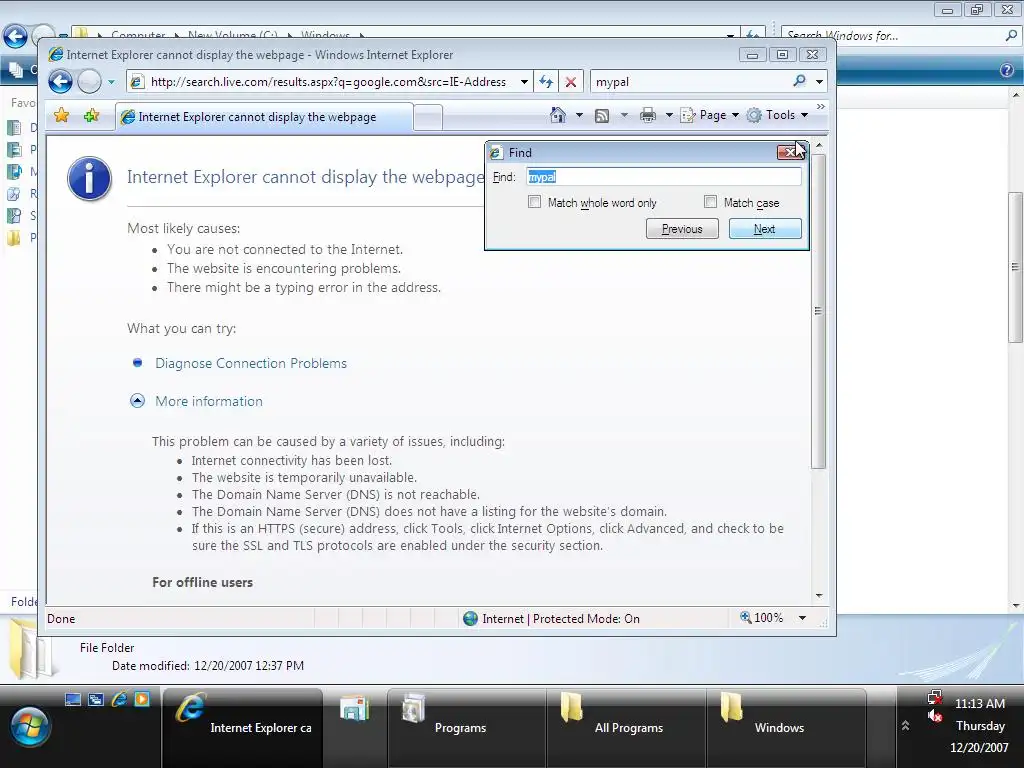Click the blue info icon

pos(89,178)
